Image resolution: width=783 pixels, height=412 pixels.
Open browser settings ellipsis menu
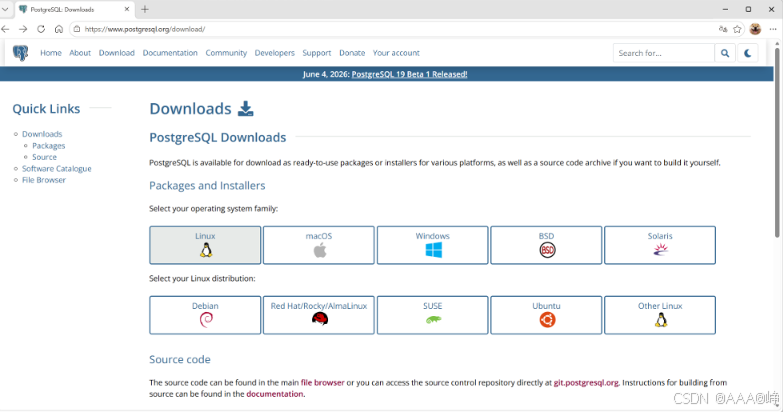tap(773, 29)
